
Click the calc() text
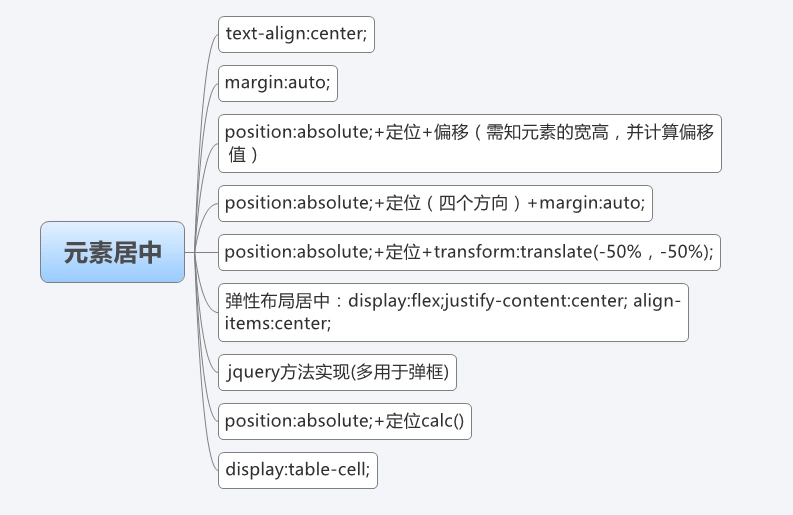[x=442, y=421]
